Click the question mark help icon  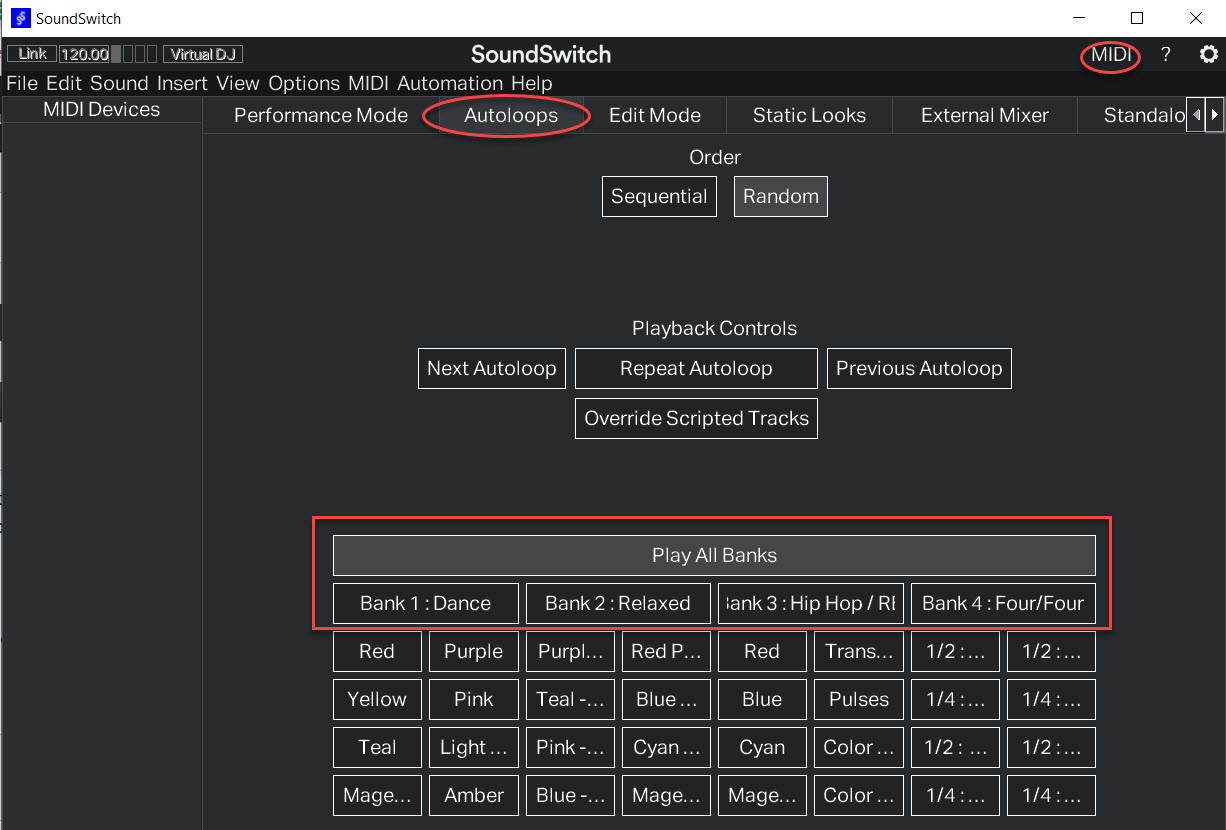pos(1165,55)
